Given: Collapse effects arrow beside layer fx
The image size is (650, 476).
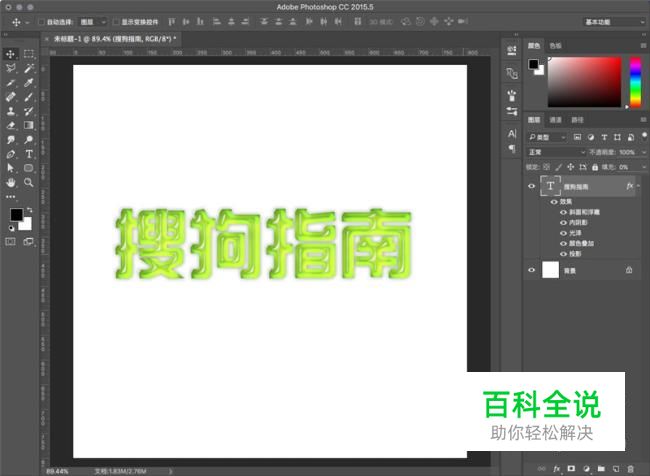Looking at the screenshot, I should pos(638,186).
